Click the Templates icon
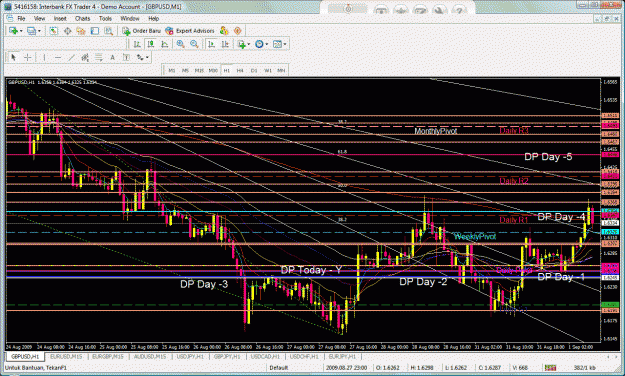This screenshot has width=625, height=376. tap(277, 44)
